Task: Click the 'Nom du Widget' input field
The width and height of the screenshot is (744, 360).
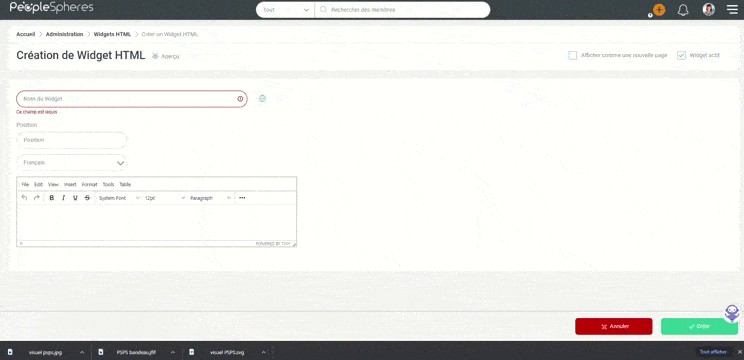Action: click(x=132, y=99)
